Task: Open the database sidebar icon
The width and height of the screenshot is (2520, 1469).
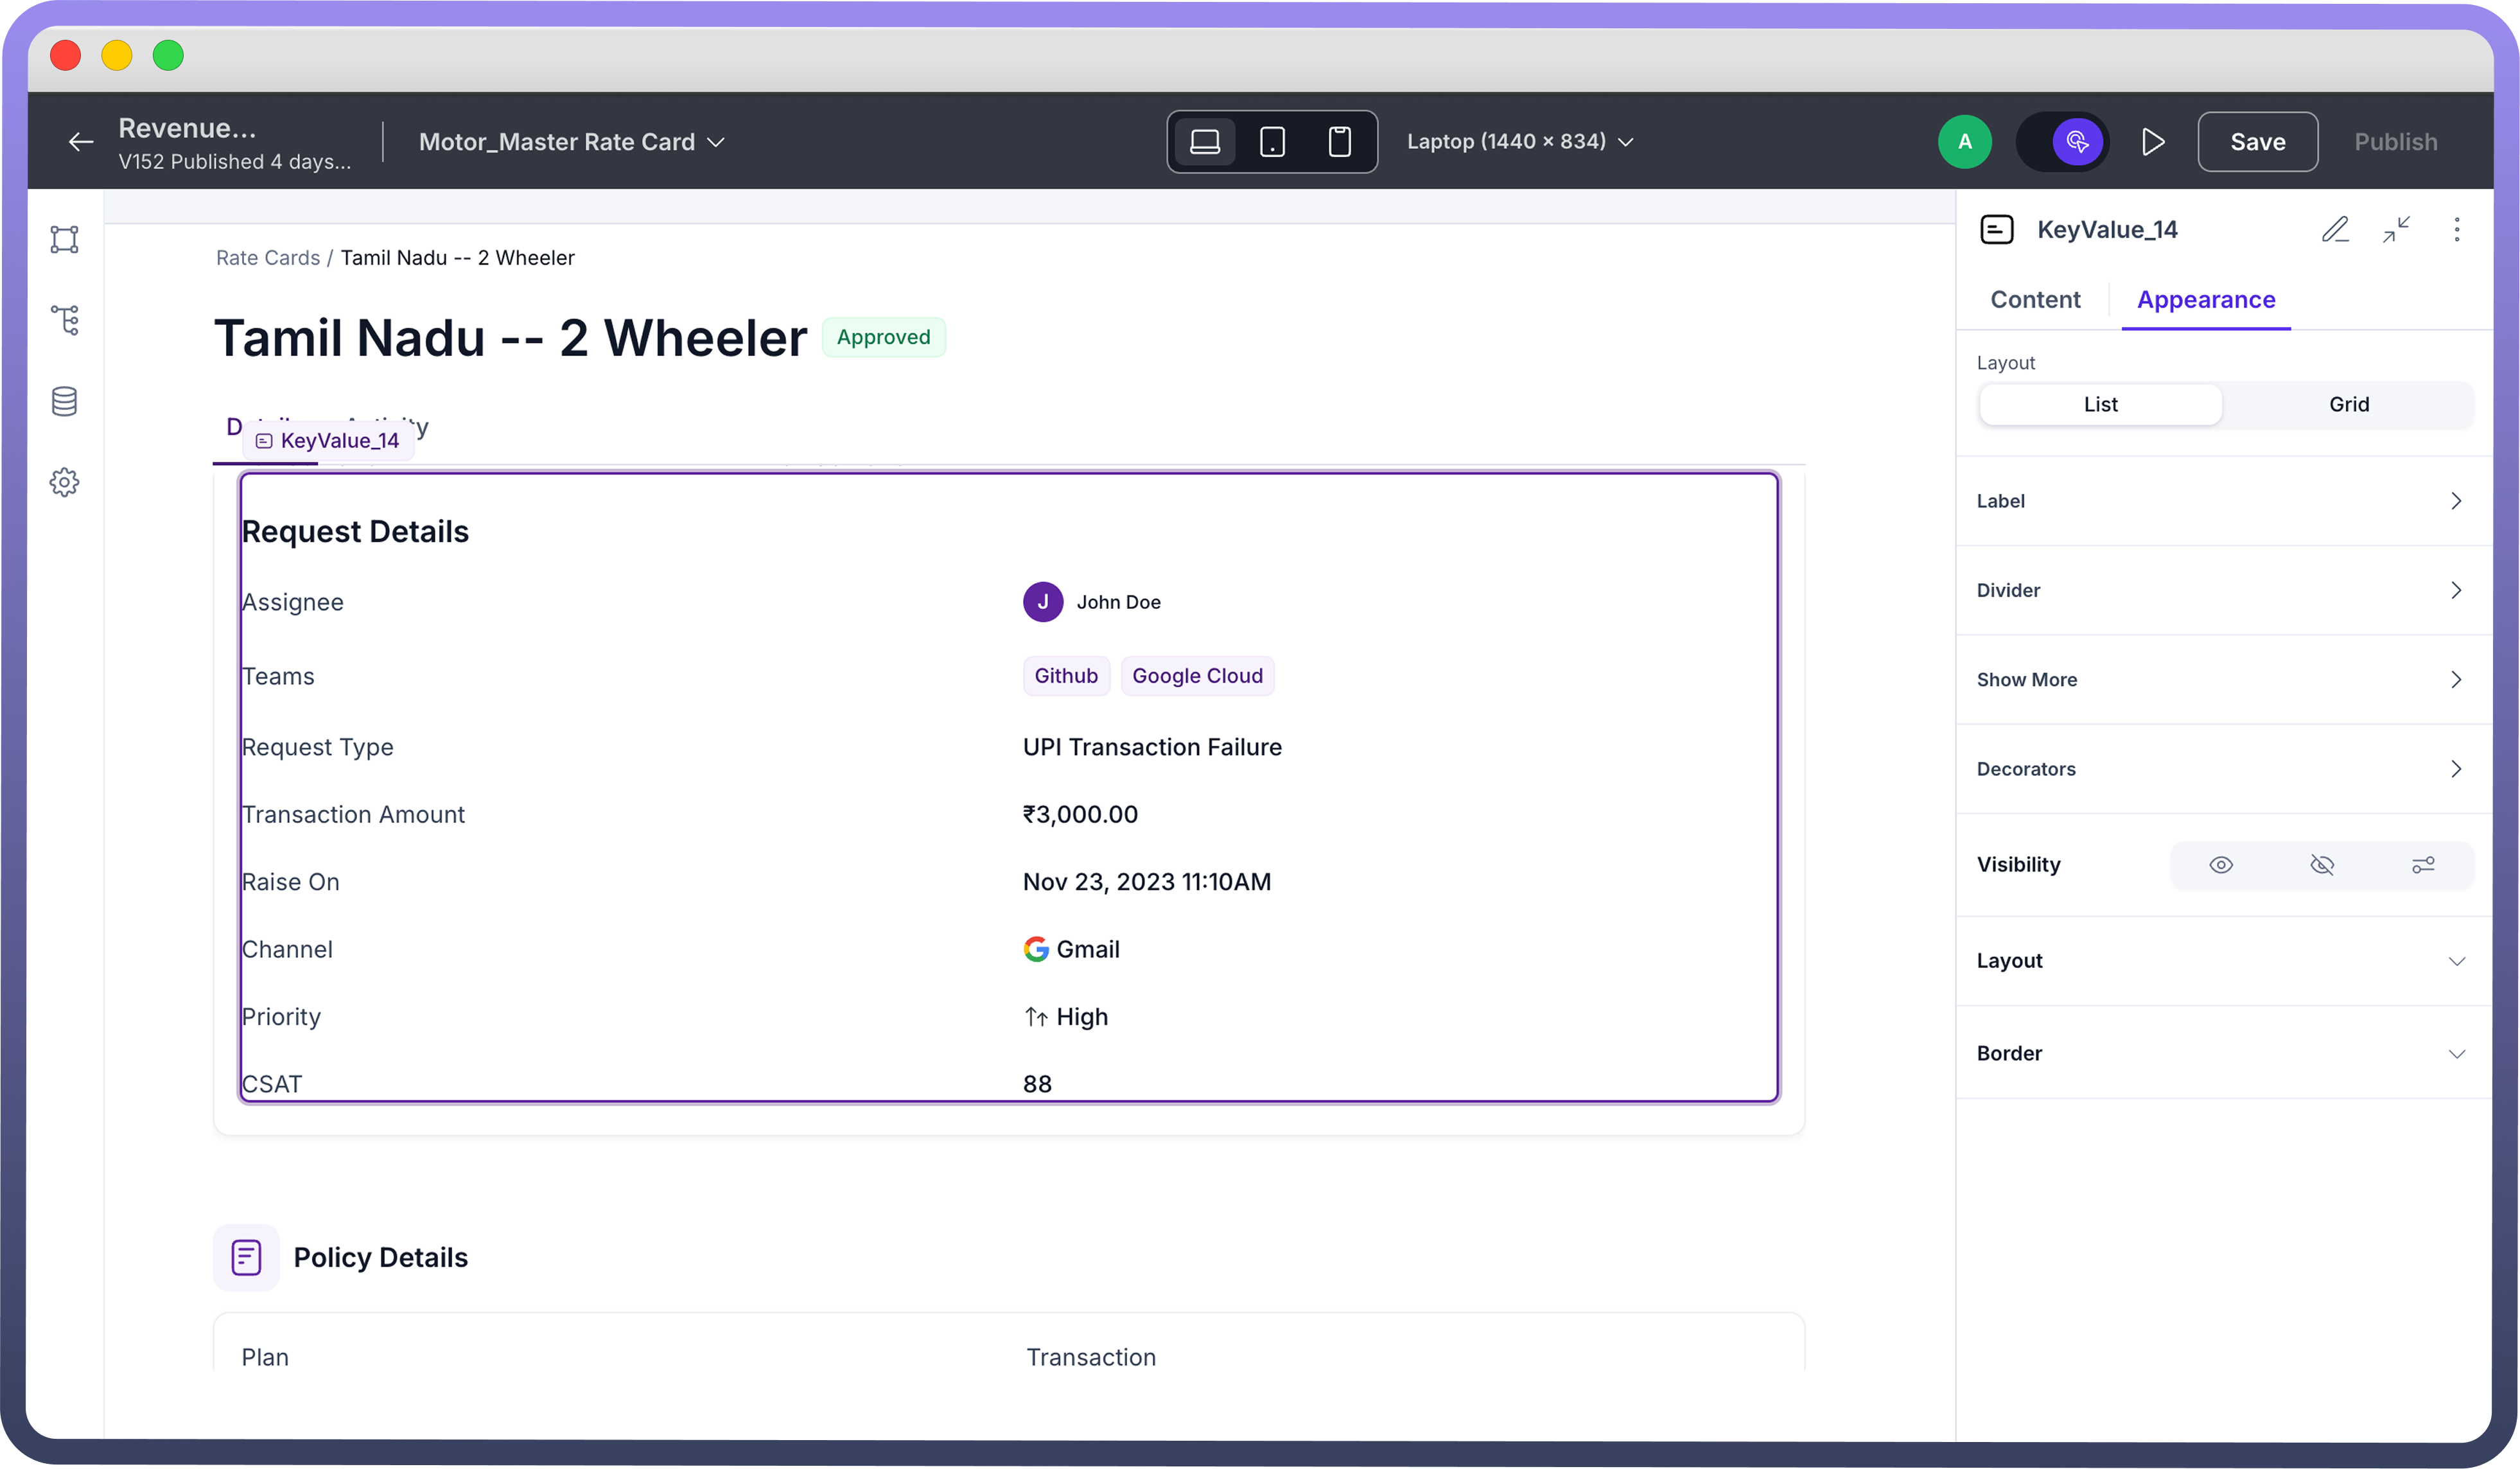Action: [x=65, y=401]
